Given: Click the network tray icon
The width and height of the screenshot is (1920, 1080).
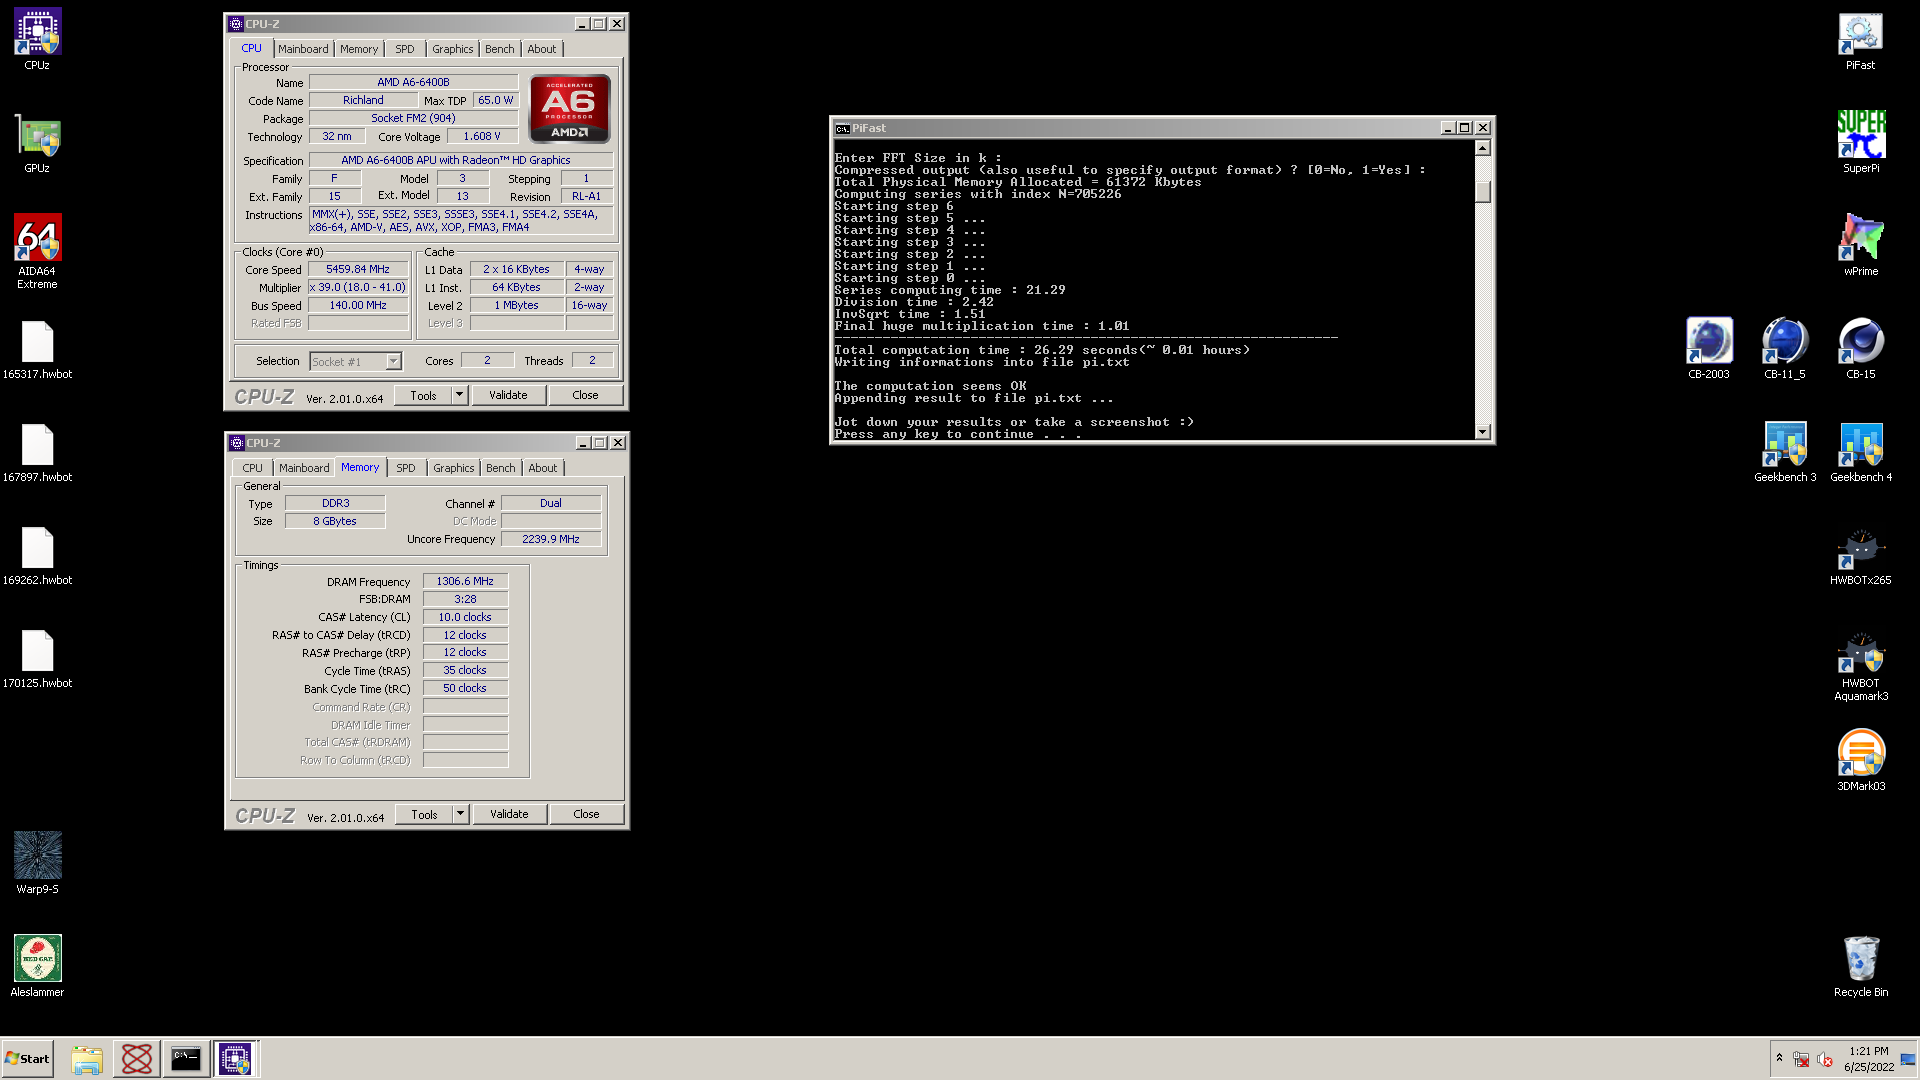Looking at the screenshot, I should [x=1801, y=1060].
